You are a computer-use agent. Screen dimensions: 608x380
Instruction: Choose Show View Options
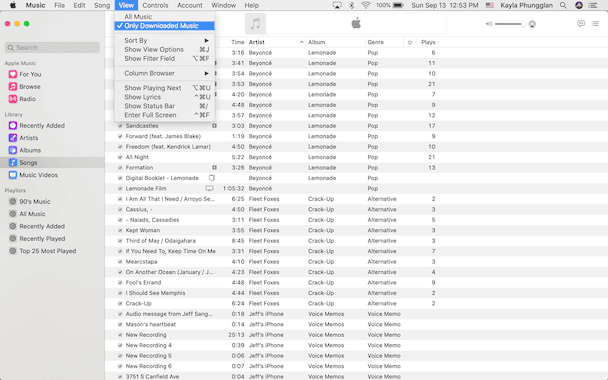(x=165, y=50)
